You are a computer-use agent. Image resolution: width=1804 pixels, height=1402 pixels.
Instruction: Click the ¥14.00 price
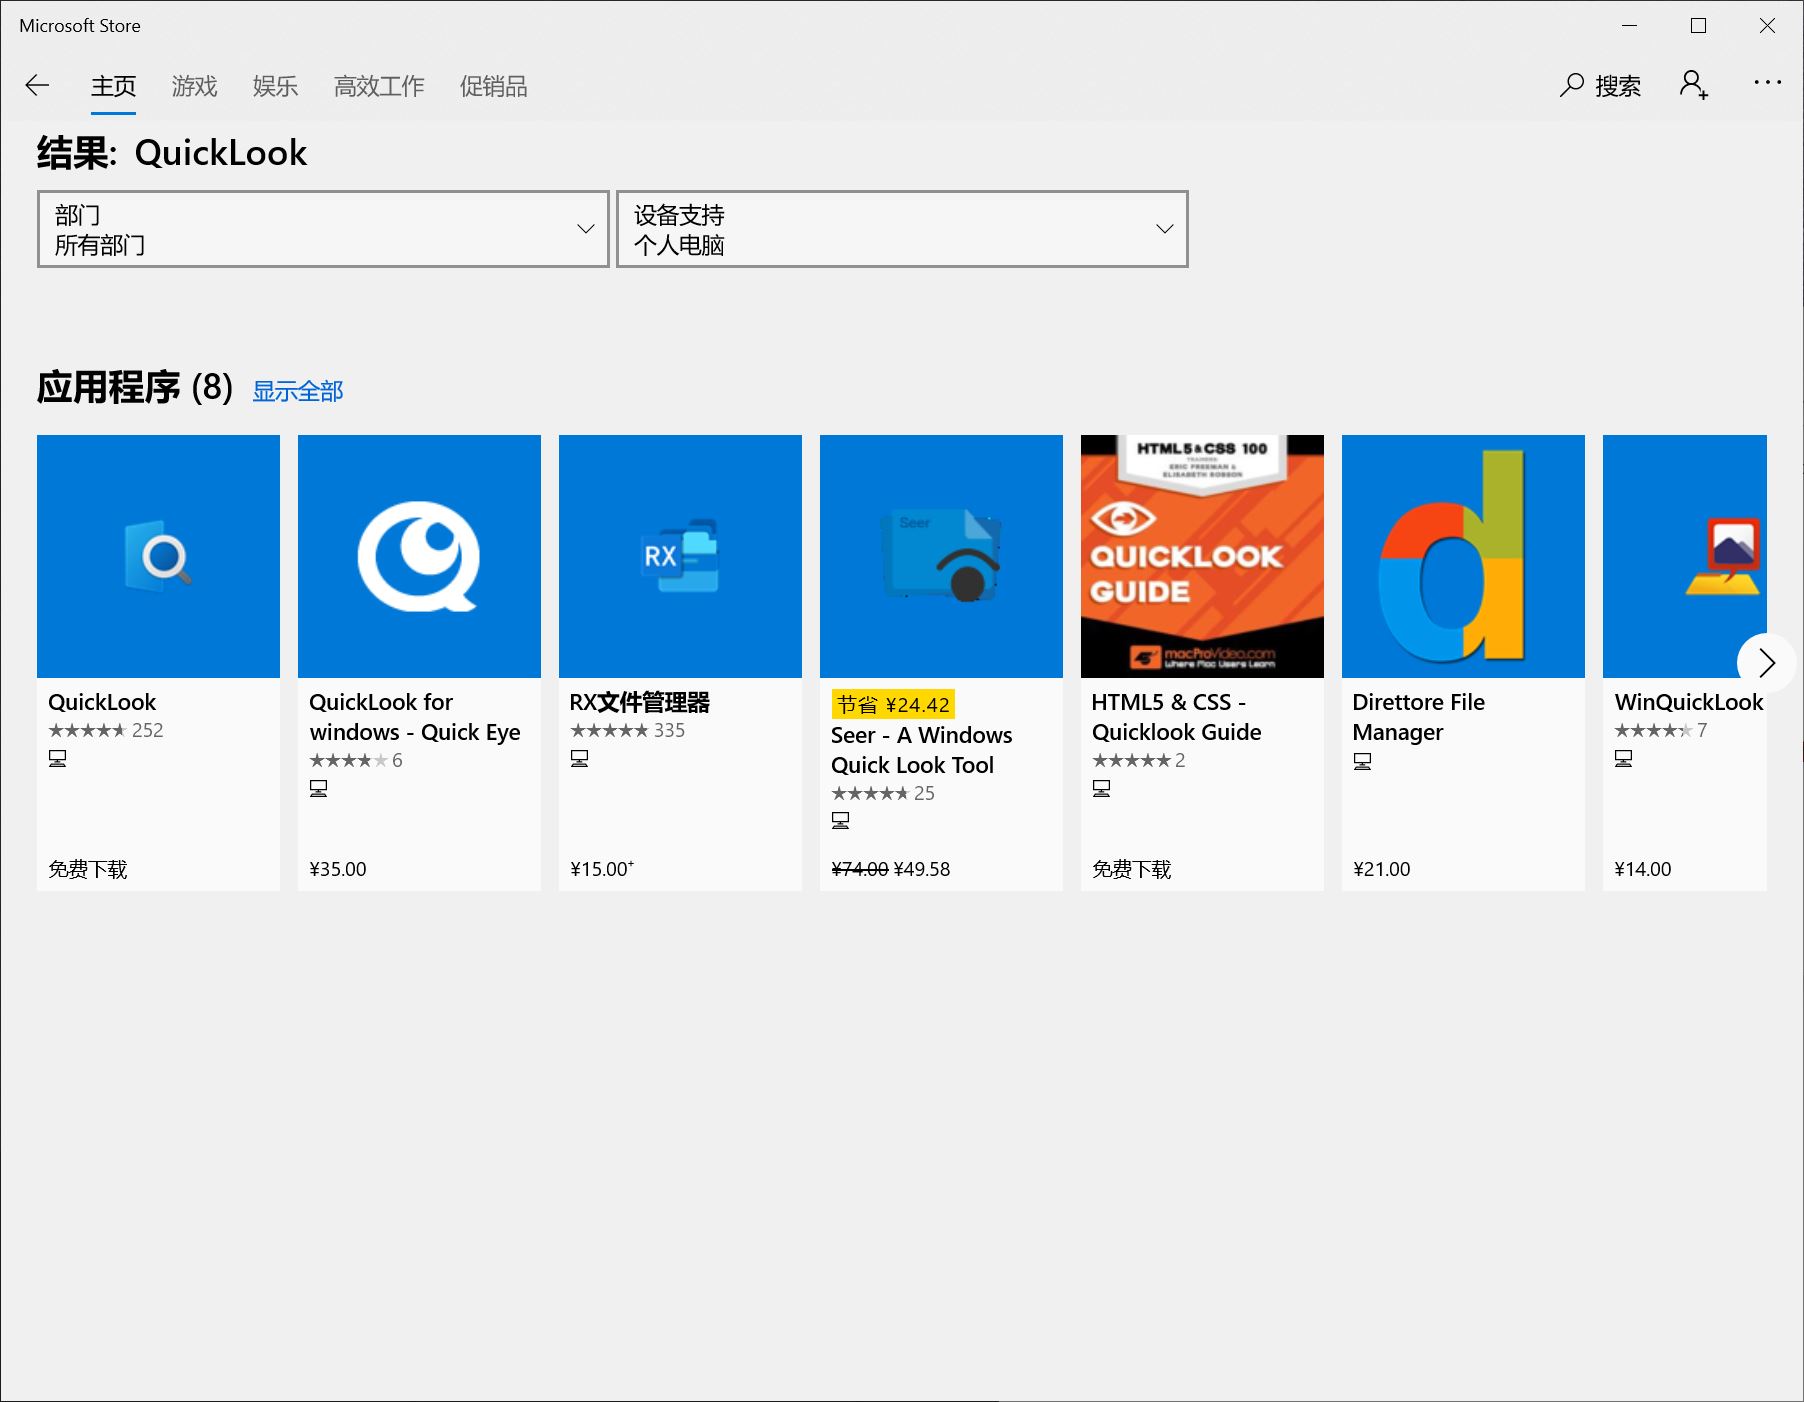point(1643,869)
